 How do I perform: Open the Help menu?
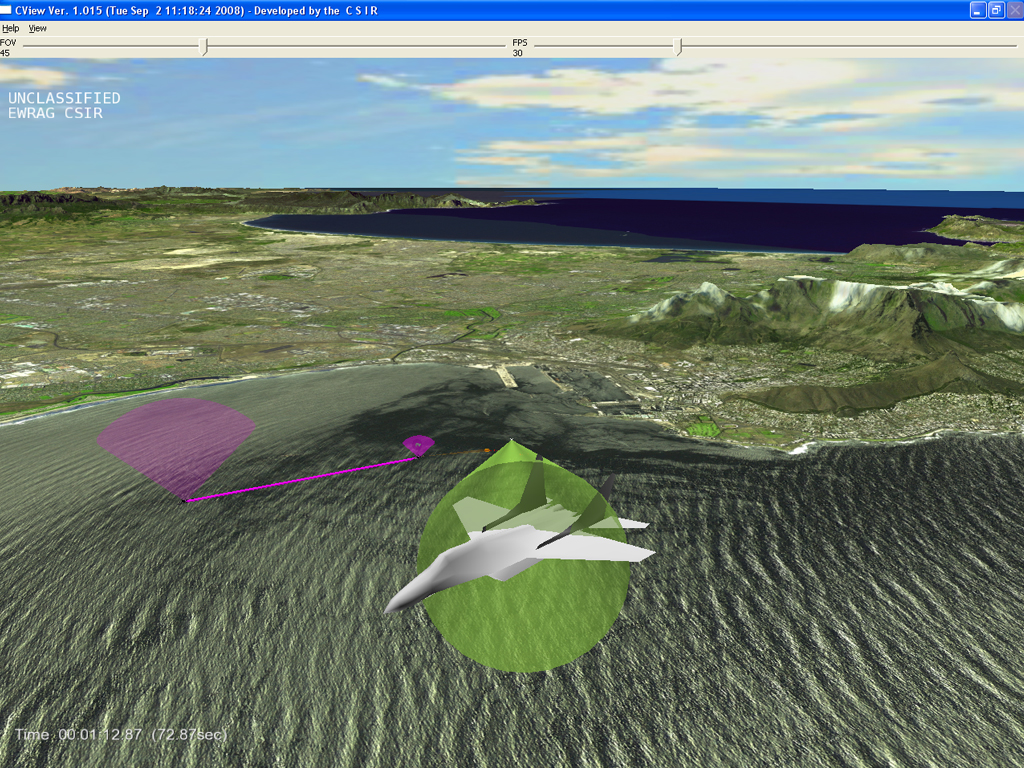(x=10, y=29)
